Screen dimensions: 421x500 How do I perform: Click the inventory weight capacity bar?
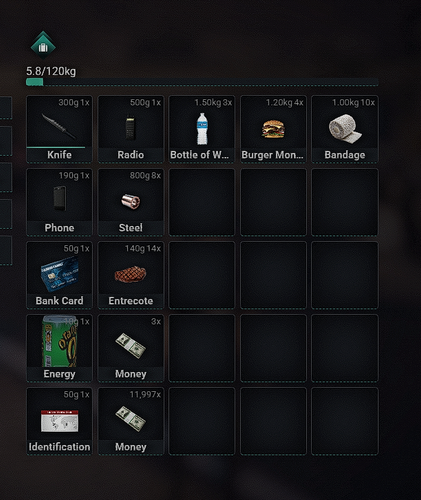[202, 82]
